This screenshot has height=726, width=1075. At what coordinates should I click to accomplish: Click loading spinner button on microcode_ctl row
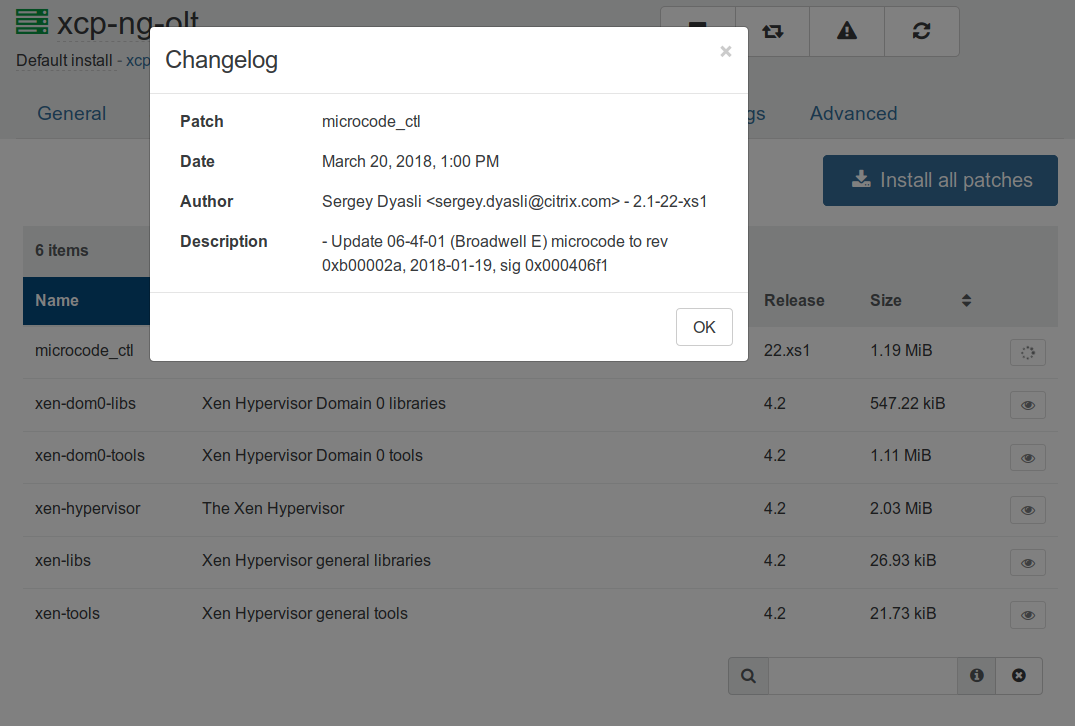tap(1028, 352)
